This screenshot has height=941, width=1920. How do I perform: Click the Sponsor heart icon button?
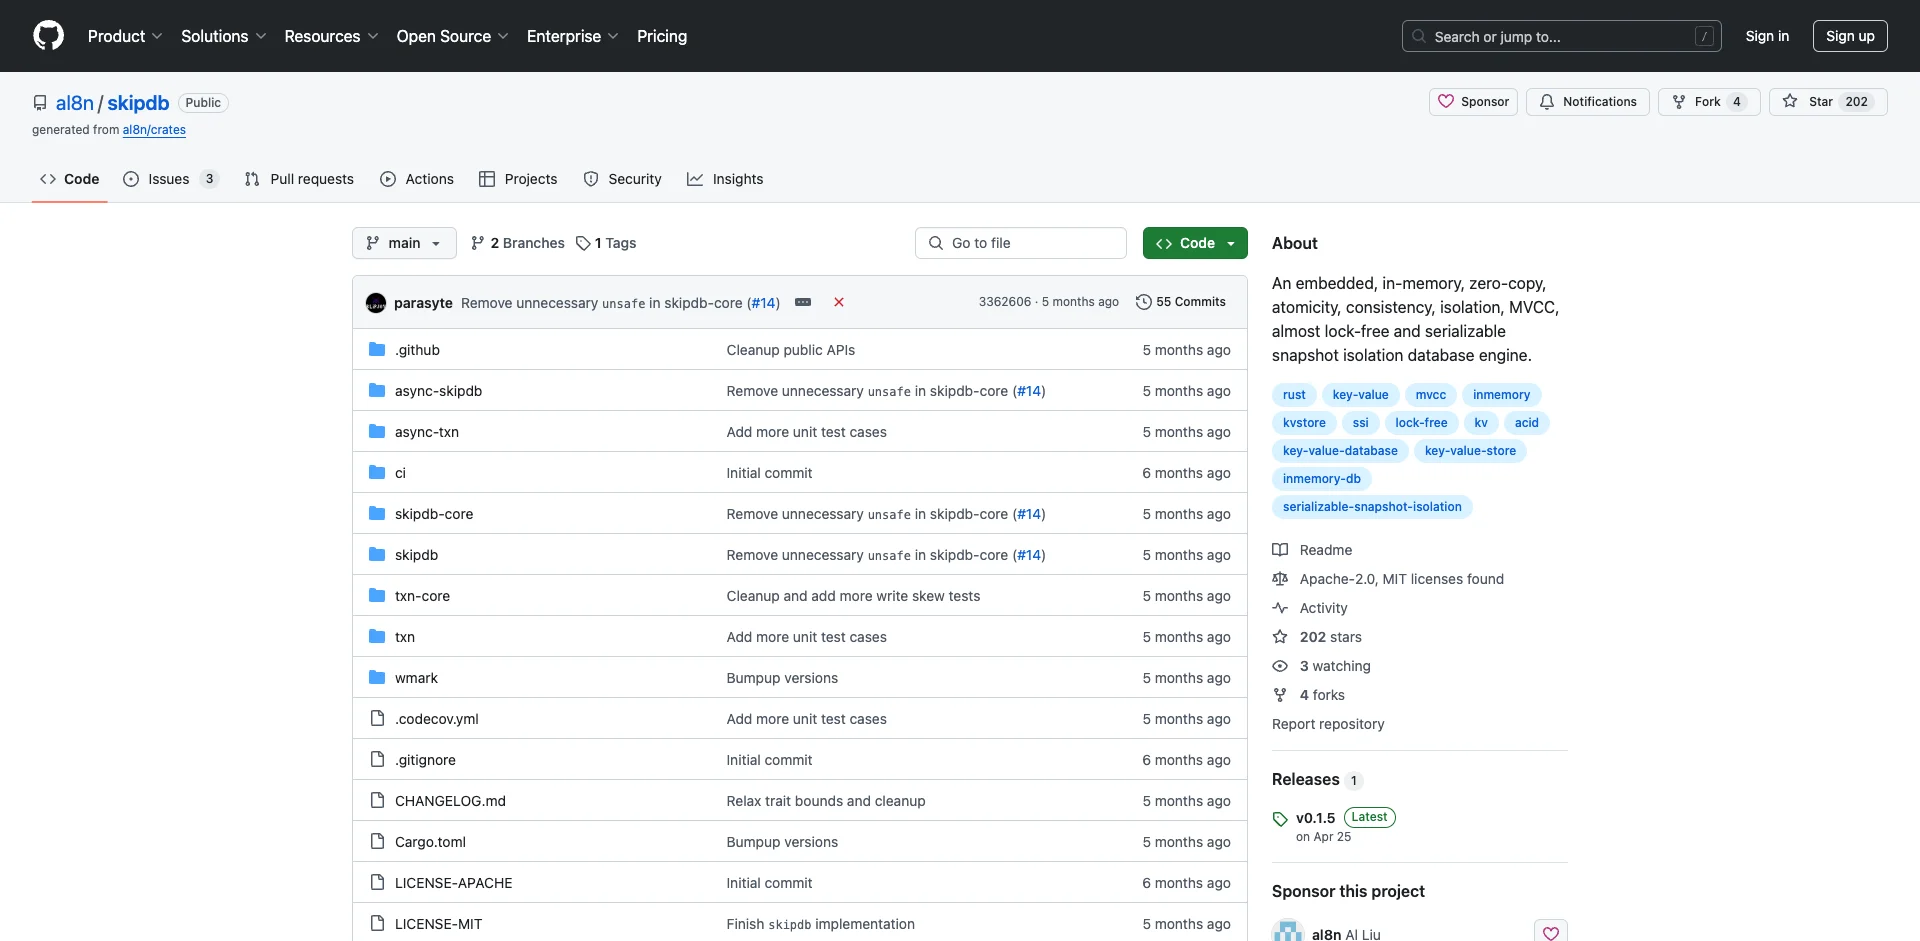coord(1473,102)
